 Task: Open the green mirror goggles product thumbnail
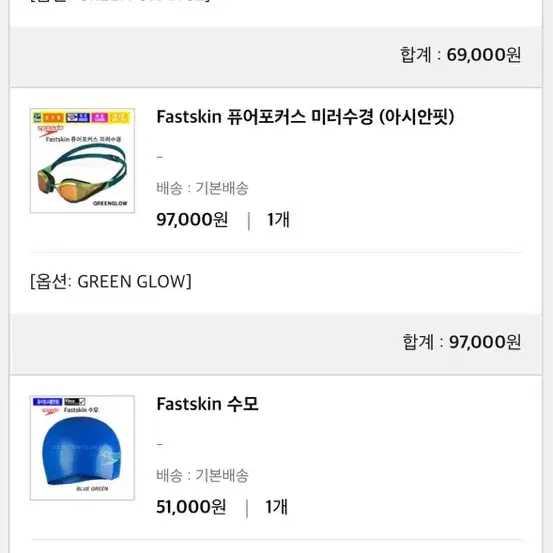[82, 160]
